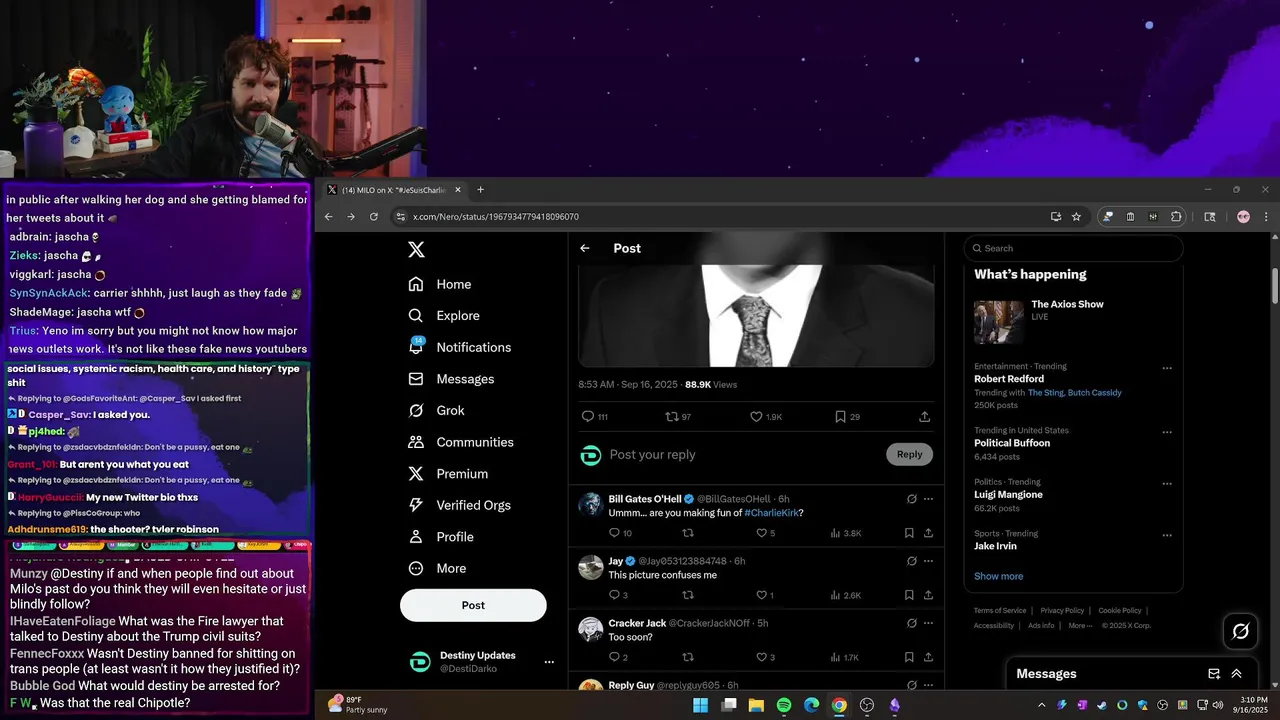Bookmark the main post with 29 bookmarks
Viewport: 1280px width, 720px height.
[840, 416]
